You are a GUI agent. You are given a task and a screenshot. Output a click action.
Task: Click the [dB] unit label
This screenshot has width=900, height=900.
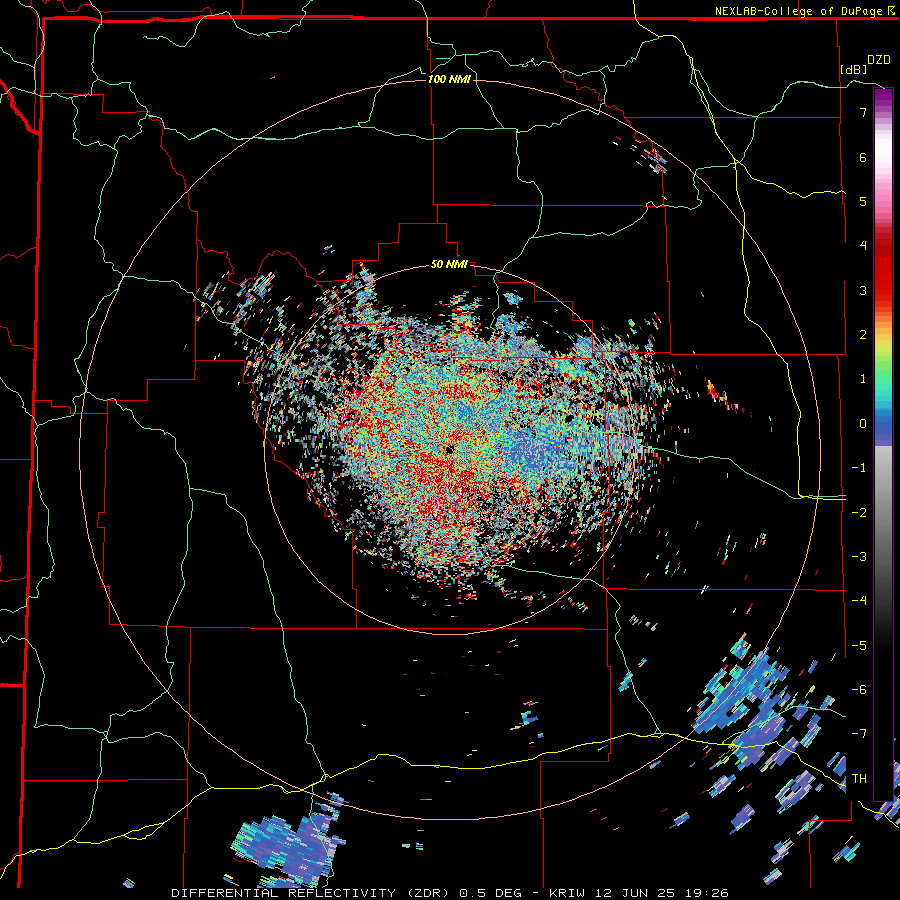(x=854, y=69)
